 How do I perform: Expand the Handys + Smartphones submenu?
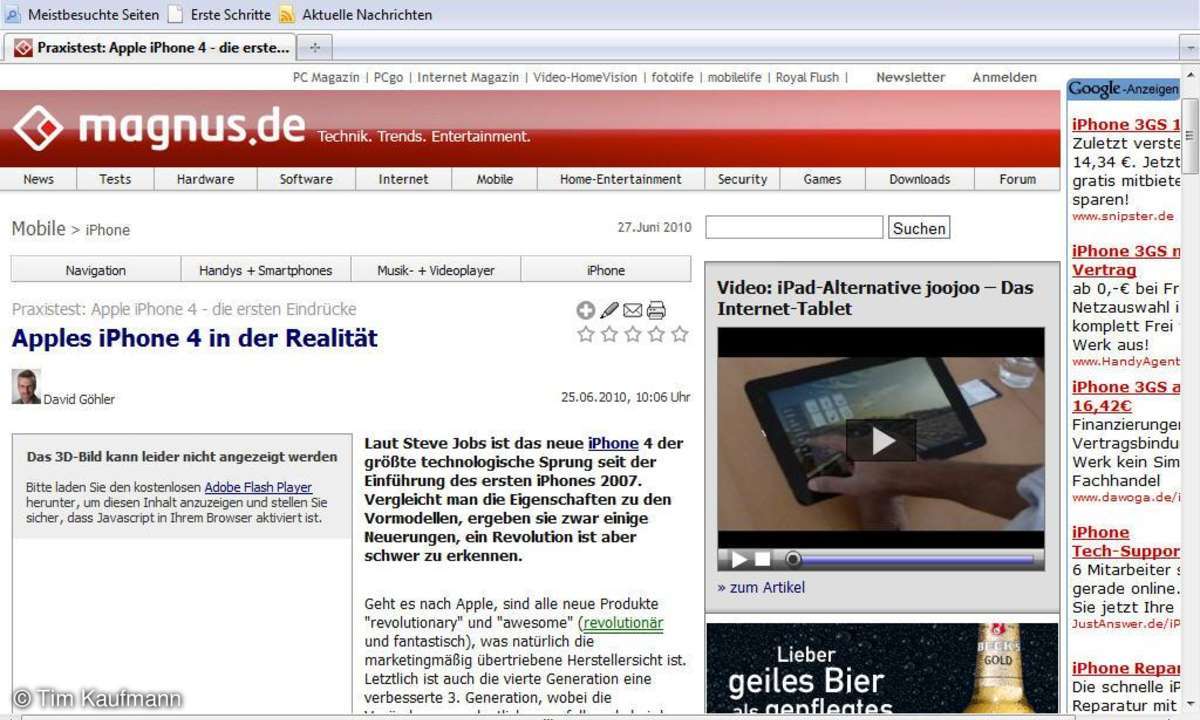click(x=265, y=270)
